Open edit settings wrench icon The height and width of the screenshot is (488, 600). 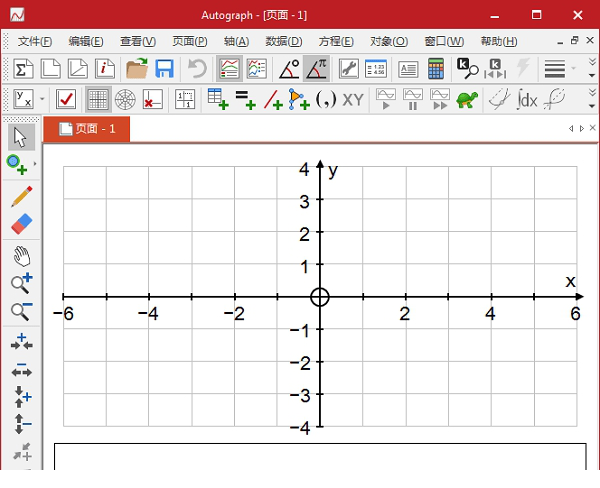[x=349, y=69]
